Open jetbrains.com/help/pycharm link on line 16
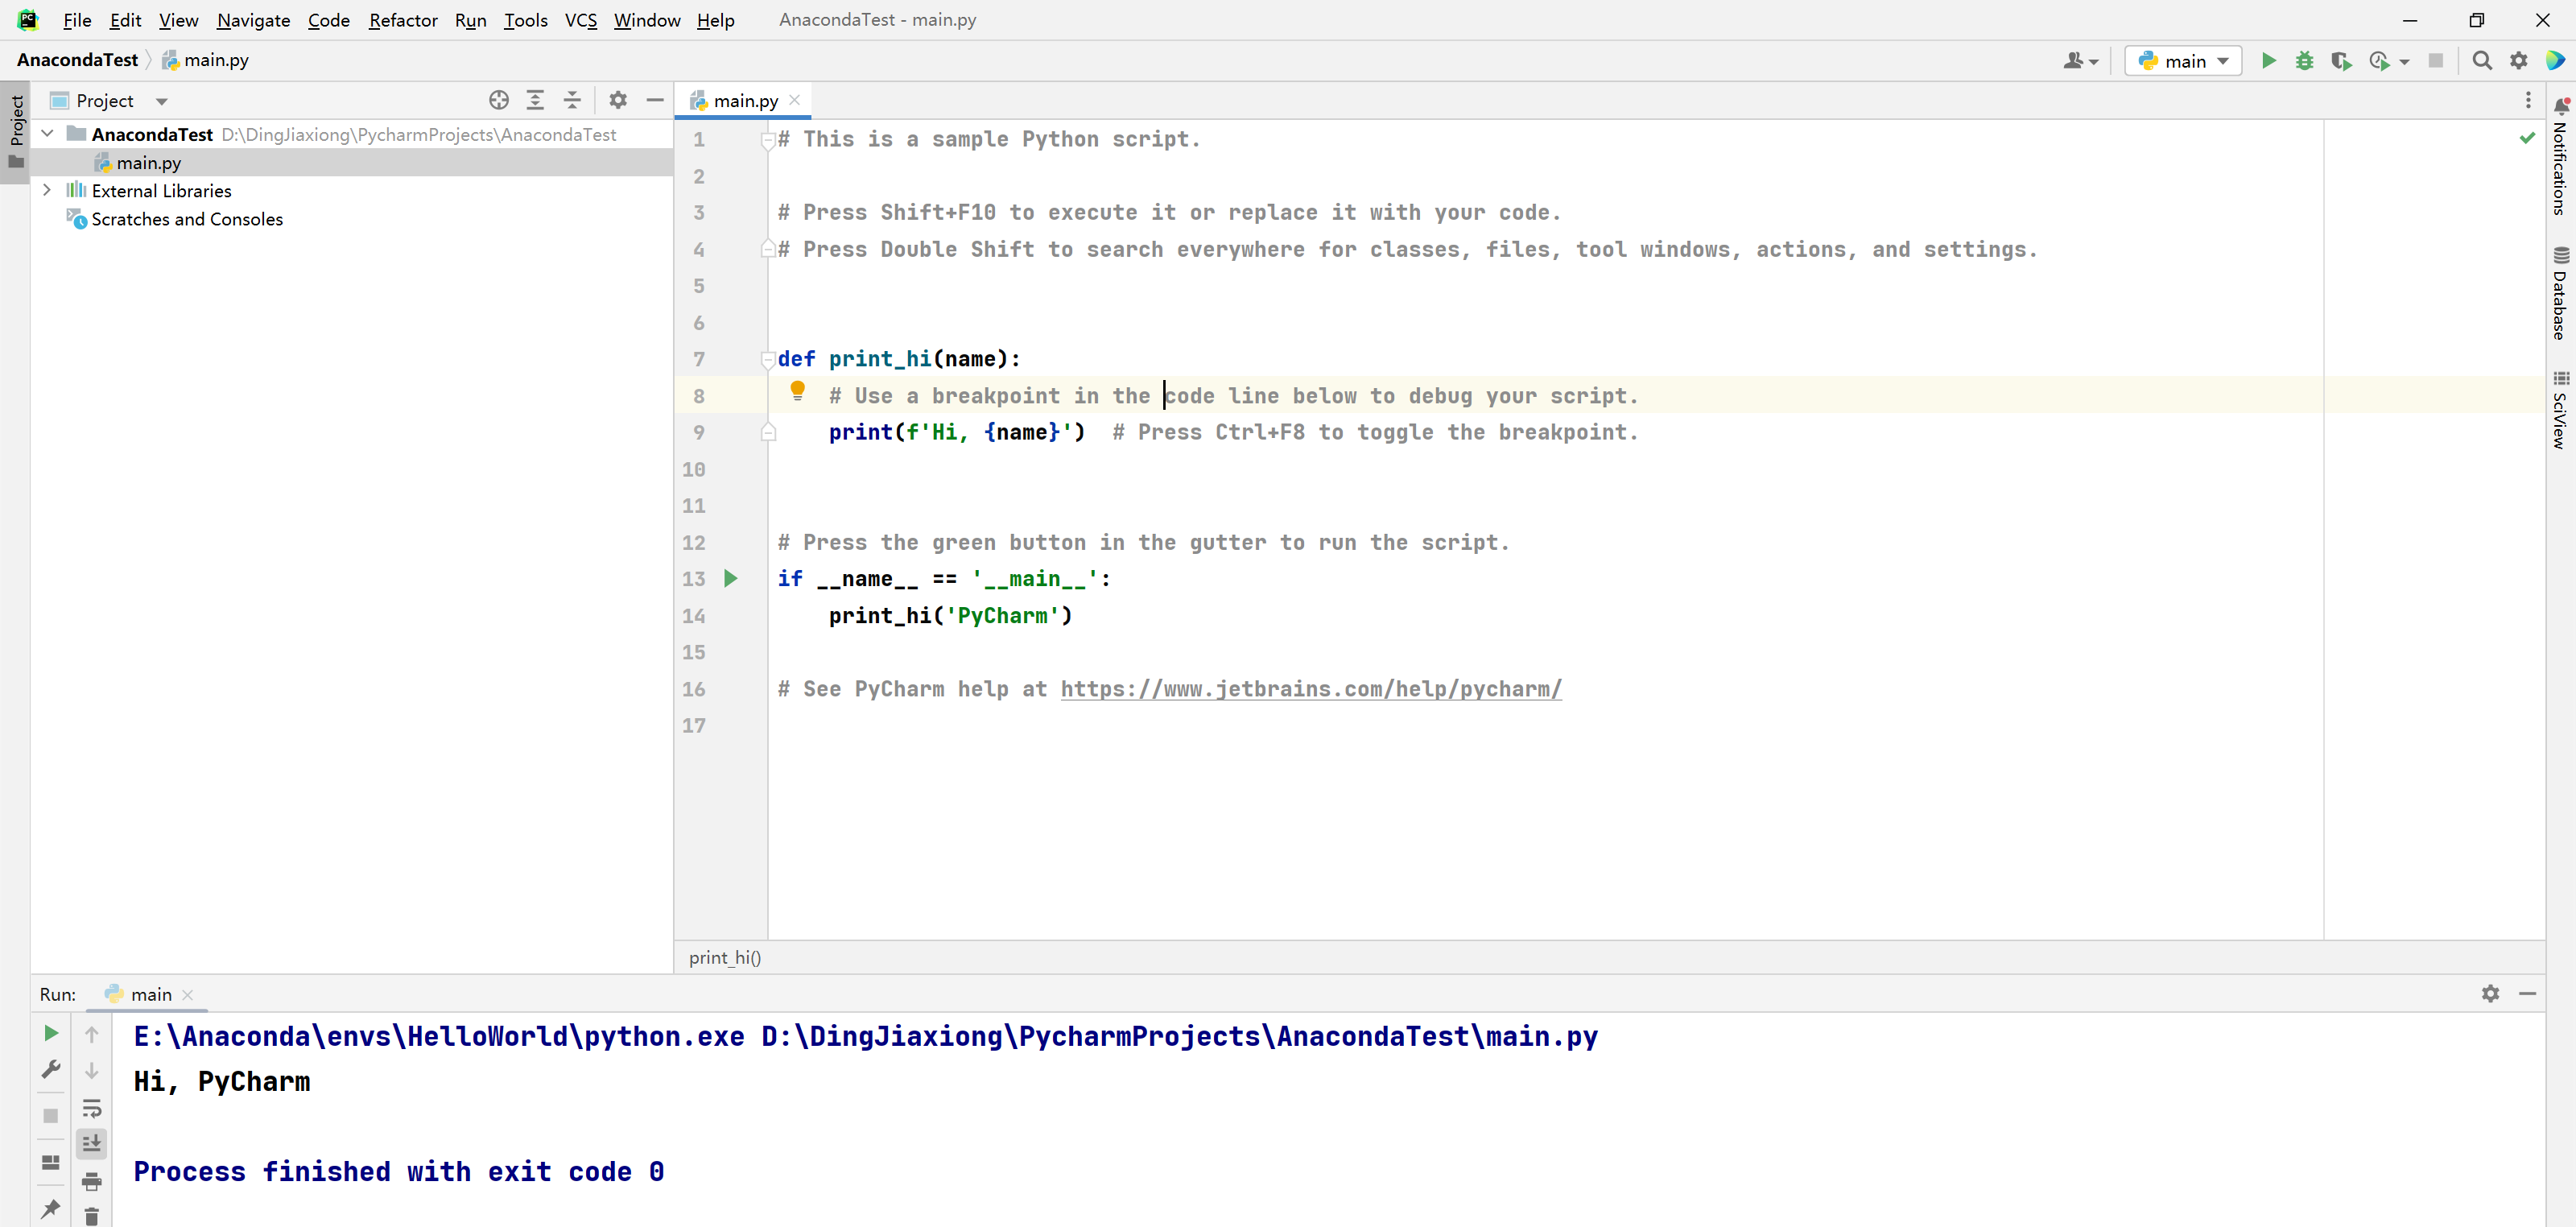This screenshot has height=1227, width=2576. (1310, 689)
